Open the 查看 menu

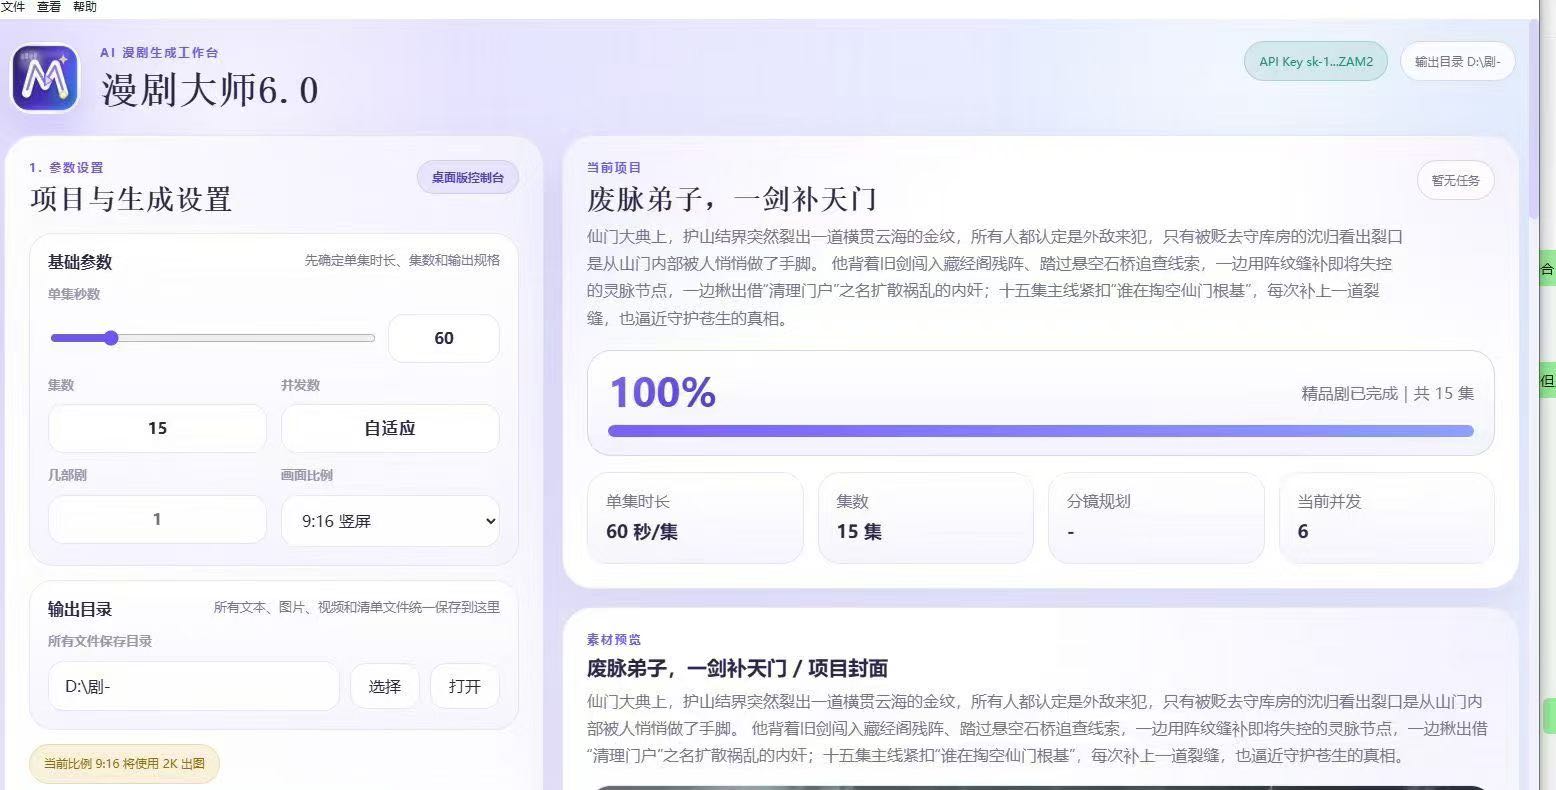pos(49,7)
